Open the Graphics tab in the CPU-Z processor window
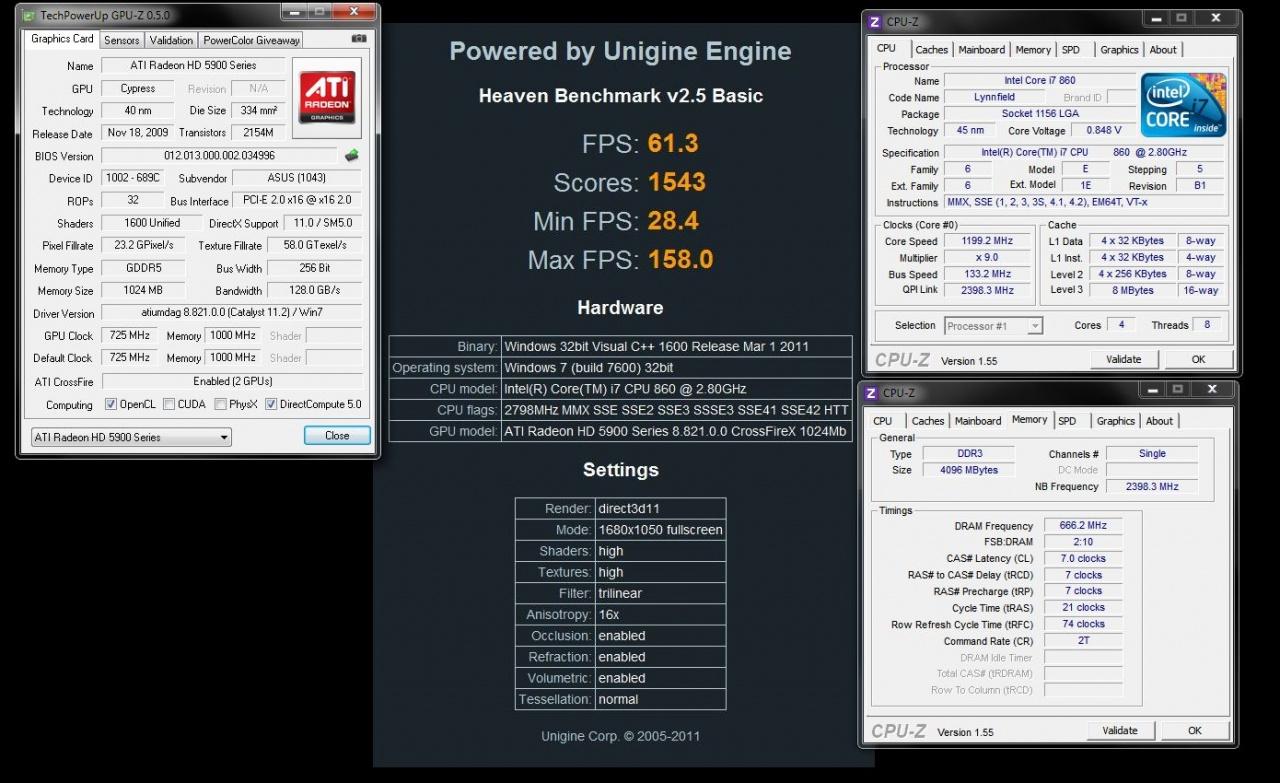Screen dimensions: 1280x783 tap(1119, 50)
